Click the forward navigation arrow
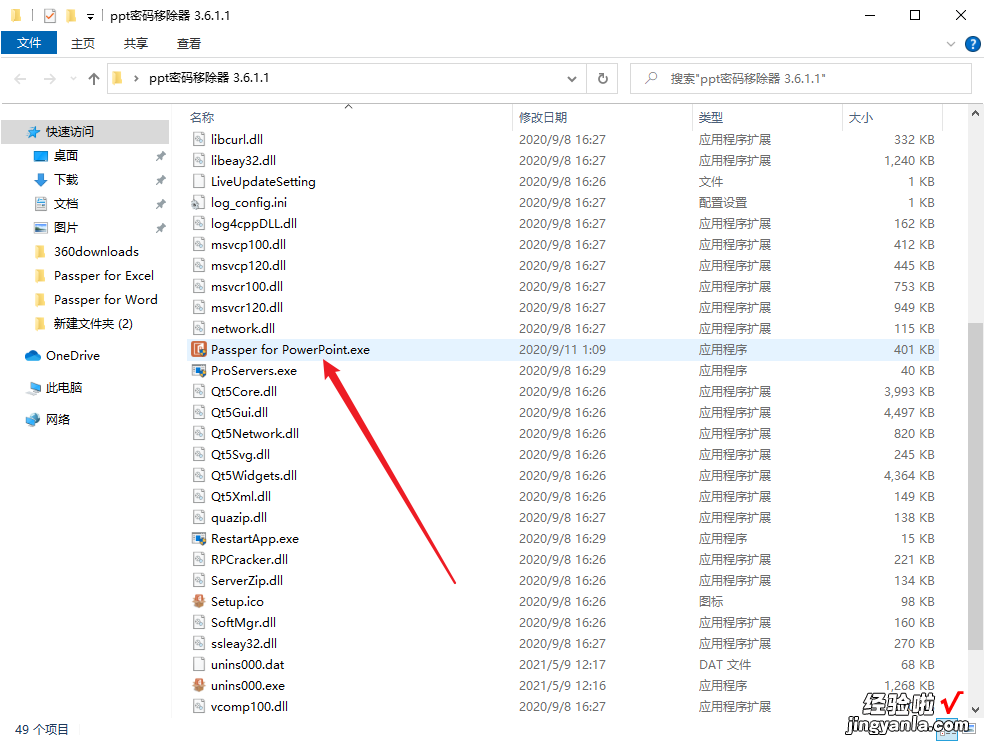985x742 pixels. click(50, 79)
